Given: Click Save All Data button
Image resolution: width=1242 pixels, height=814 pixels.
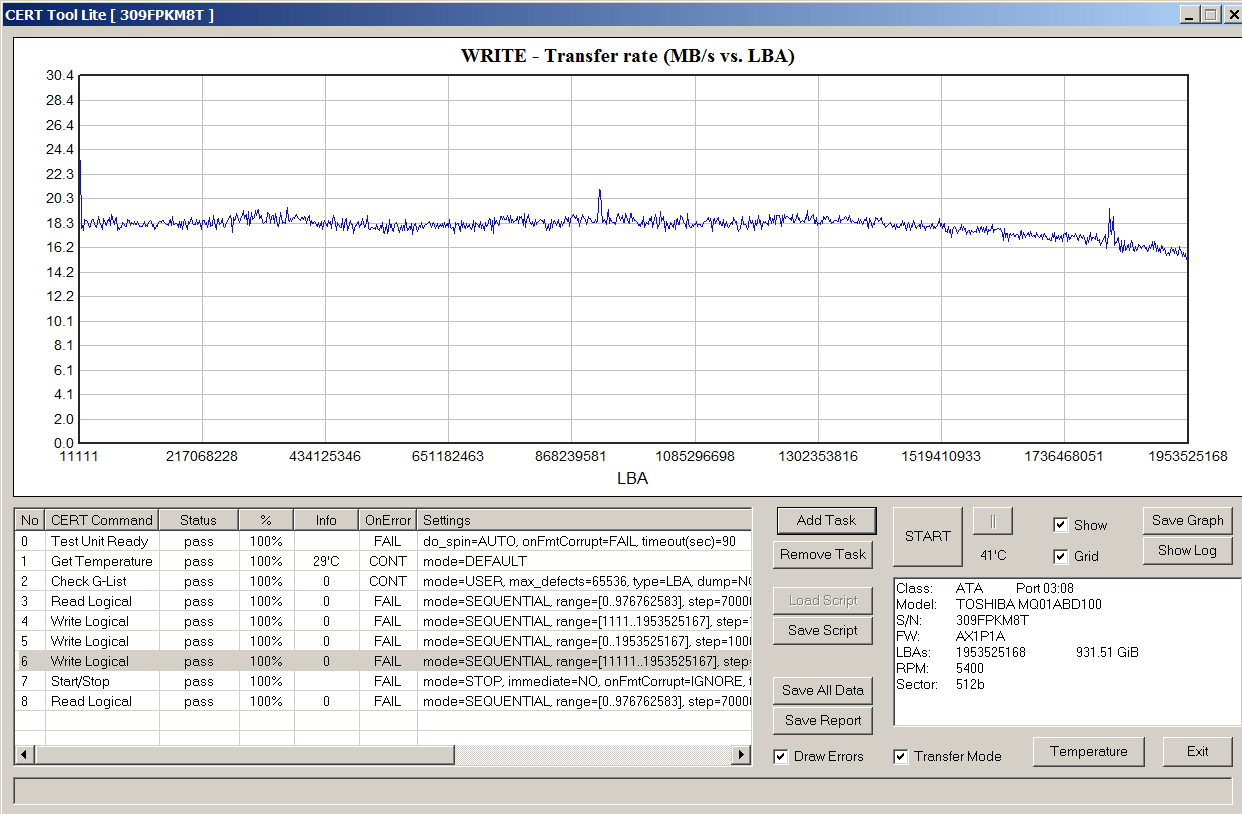Looking at the screenshot, I should [x=823, y=690].
